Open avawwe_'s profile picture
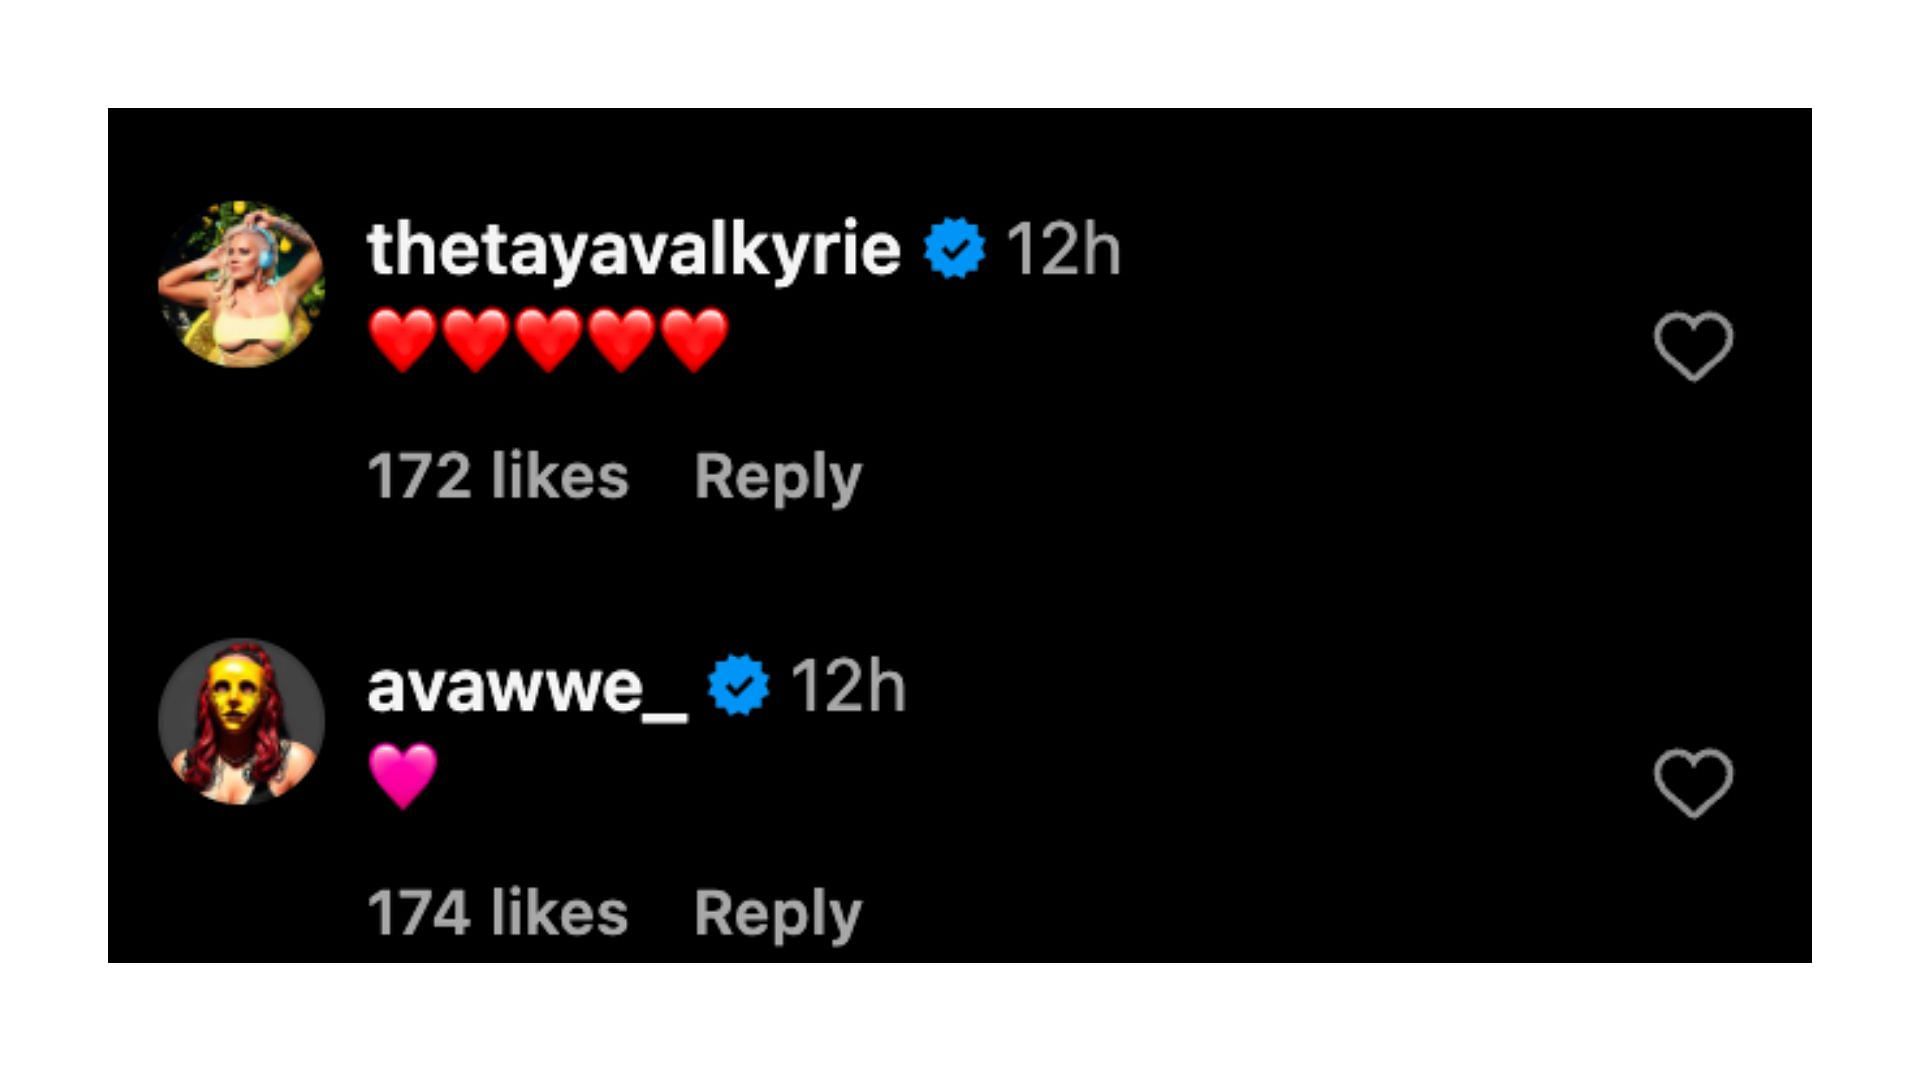This screenshot has width=1920, height=1080. pyautogui.click(x=241, y=721)
